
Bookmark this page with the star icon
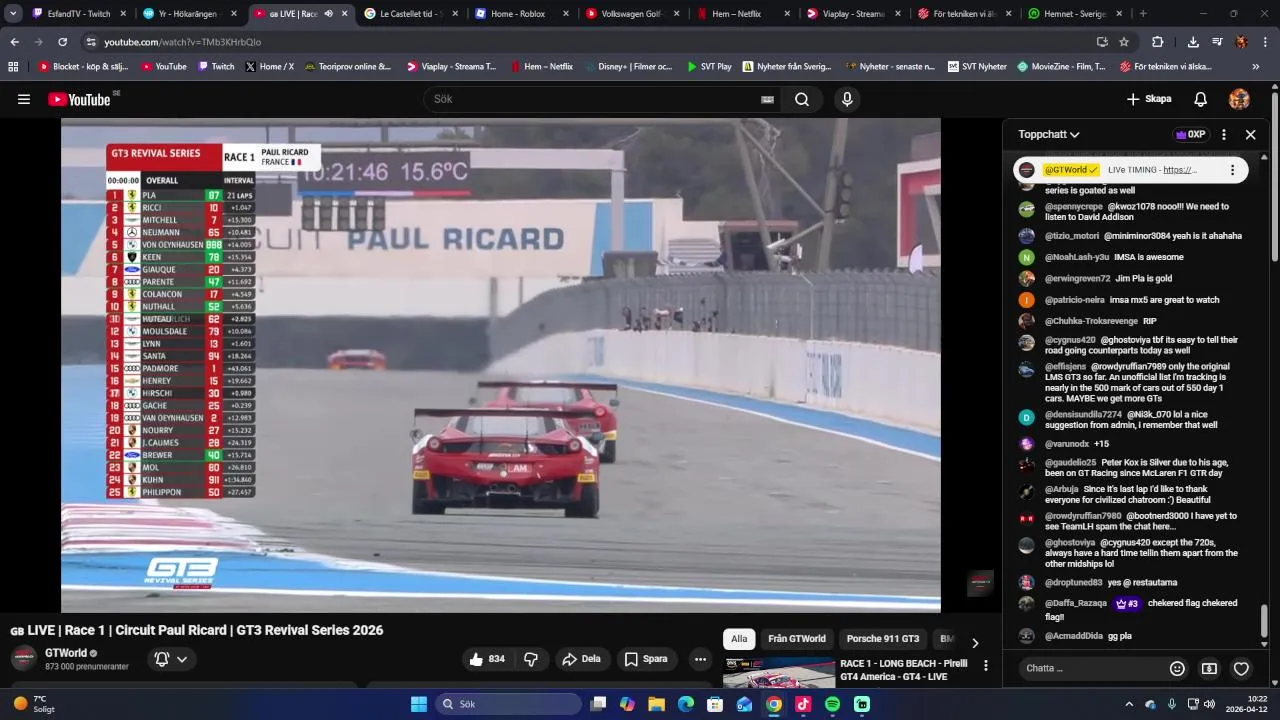click(x=1124, y=42)
